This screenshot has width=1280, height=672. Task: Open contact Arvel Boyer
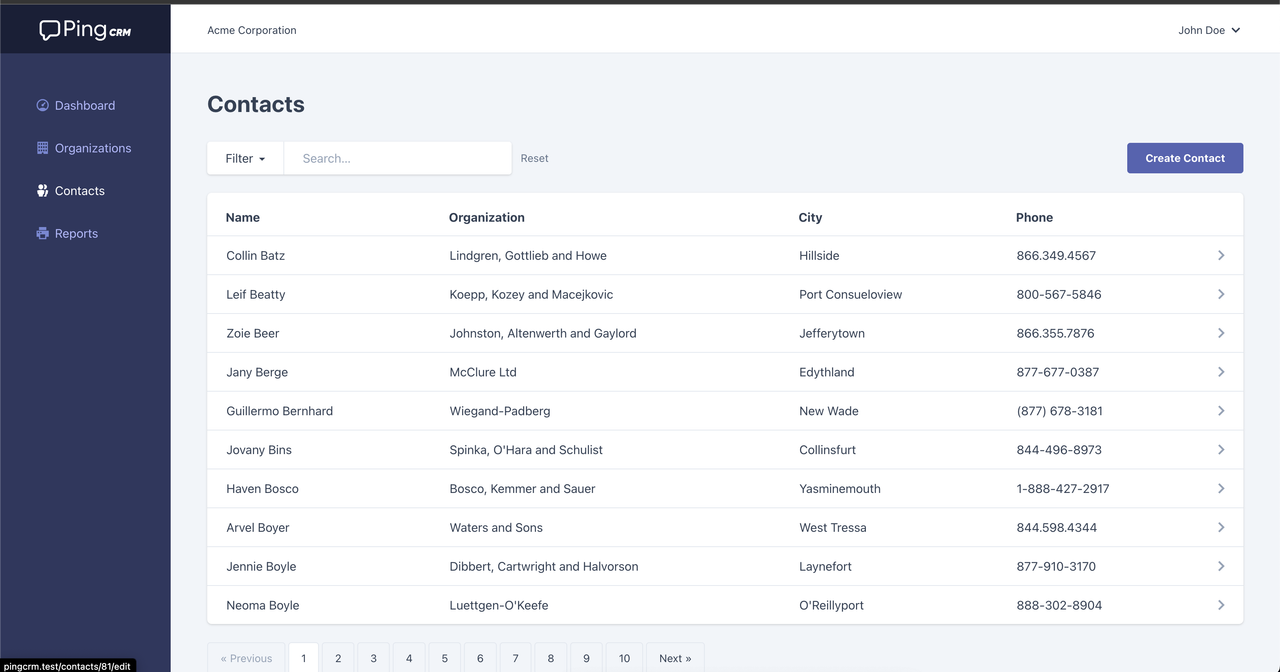[258, 528]
